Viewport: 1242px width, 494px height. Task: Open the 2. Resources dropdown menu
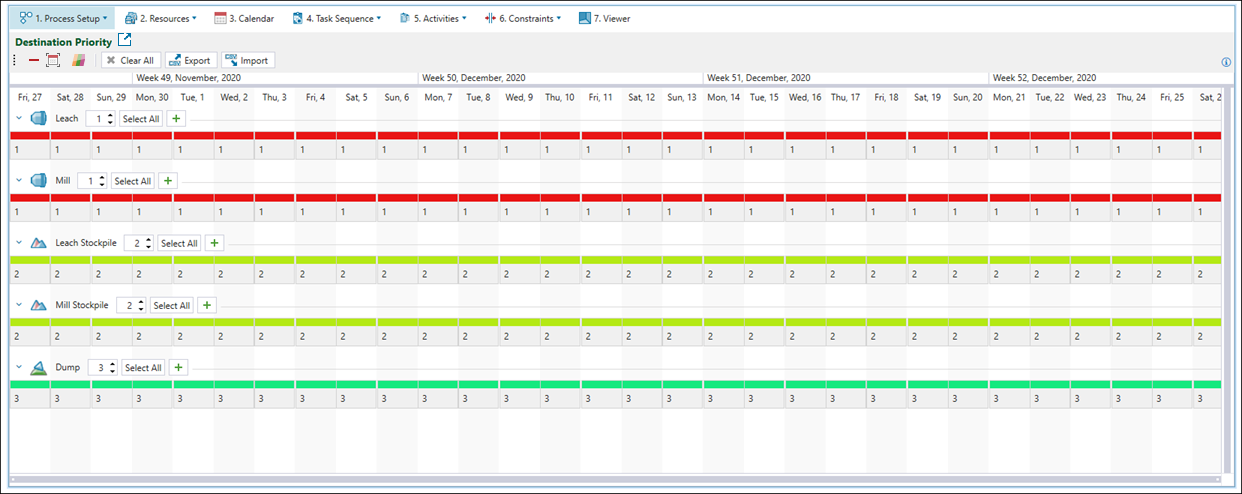(160, 18)
